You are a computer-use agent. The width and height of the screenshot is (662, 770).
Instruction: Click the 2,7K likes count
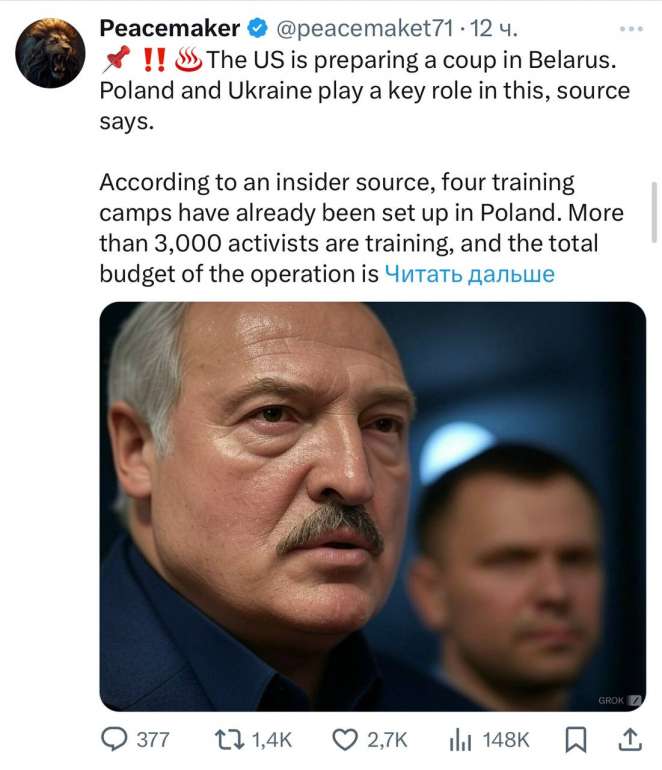388,740
